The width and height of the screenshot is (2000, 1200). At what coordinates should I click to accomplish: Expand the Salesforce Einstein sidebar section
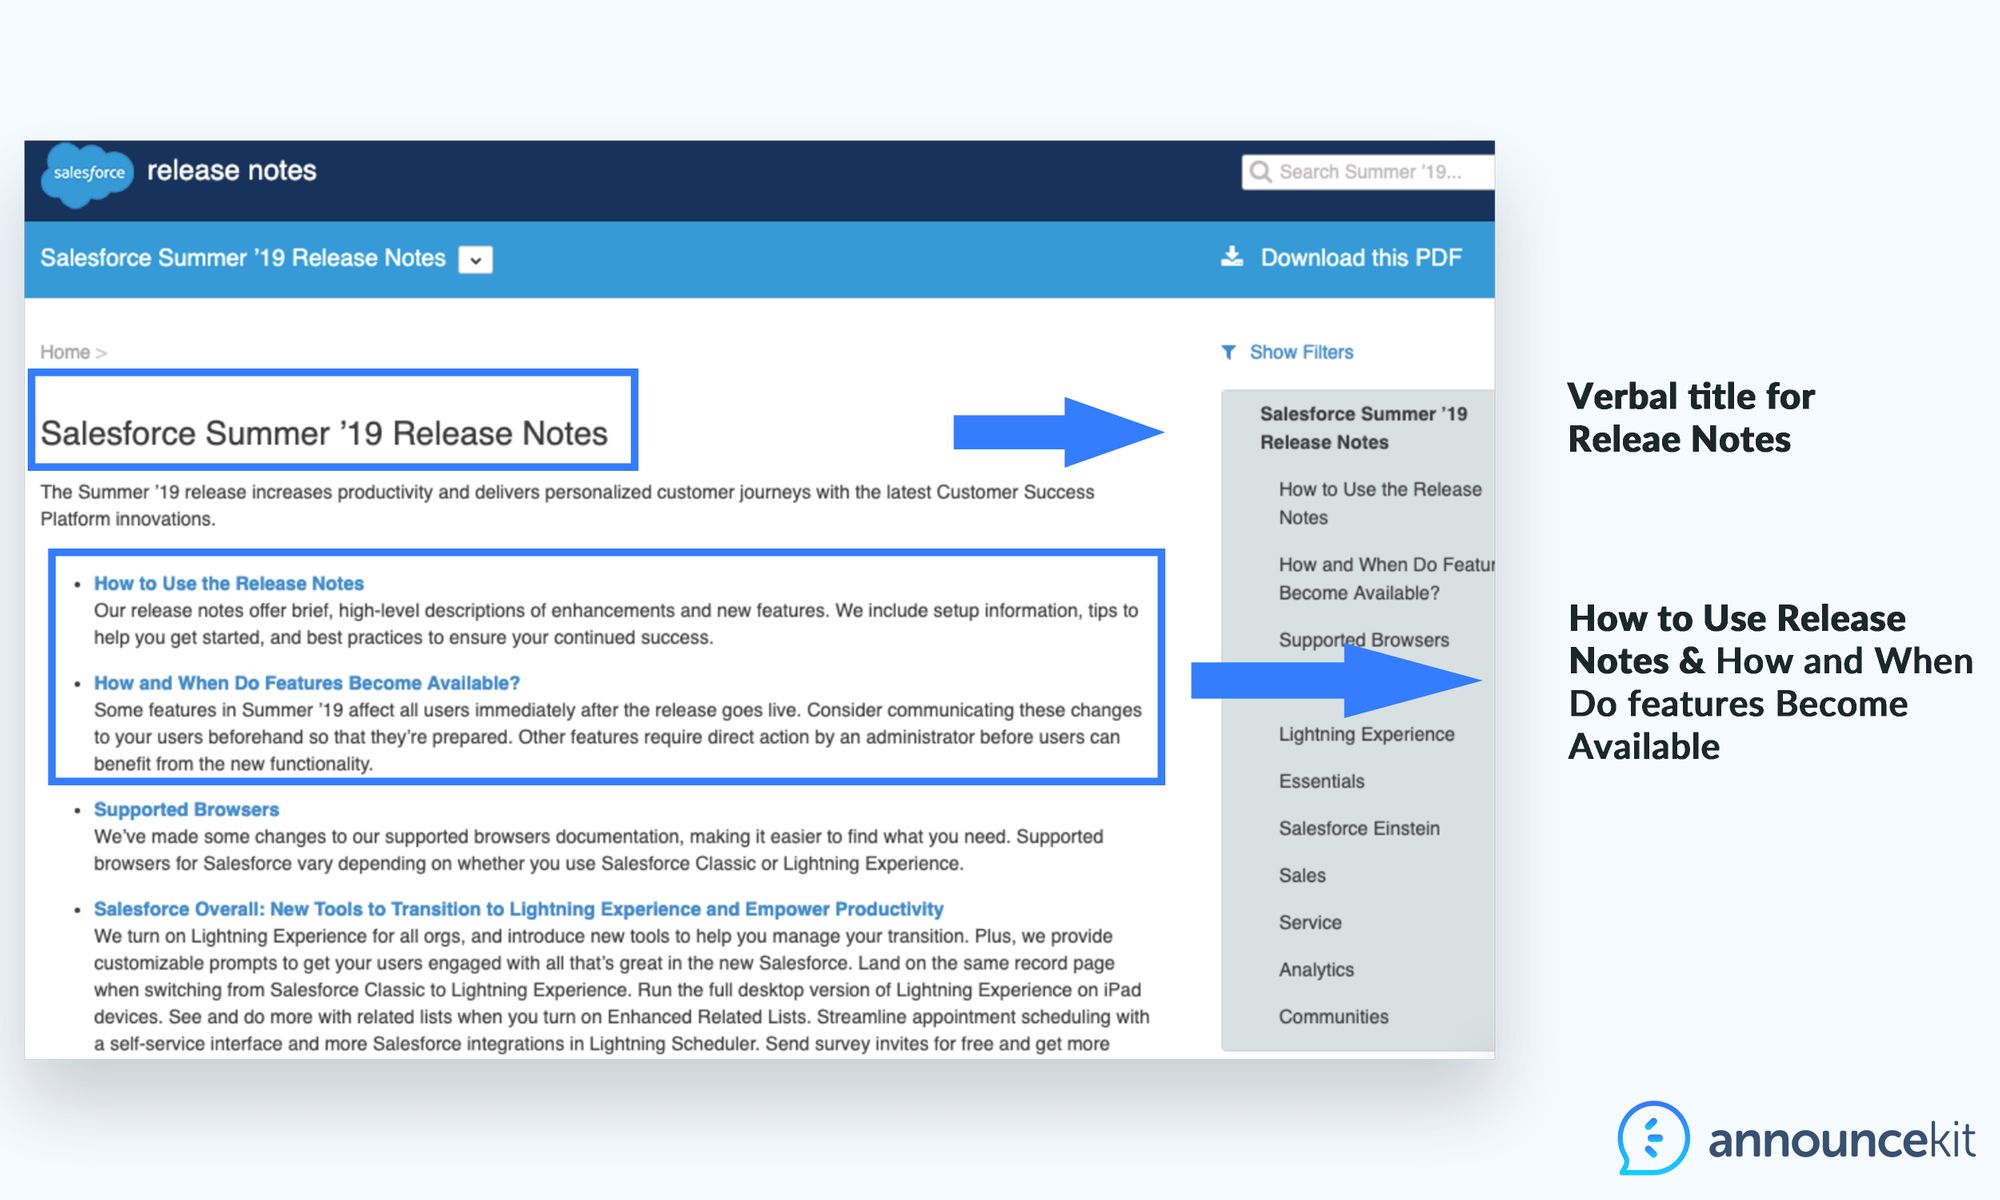coord(1361,826)
